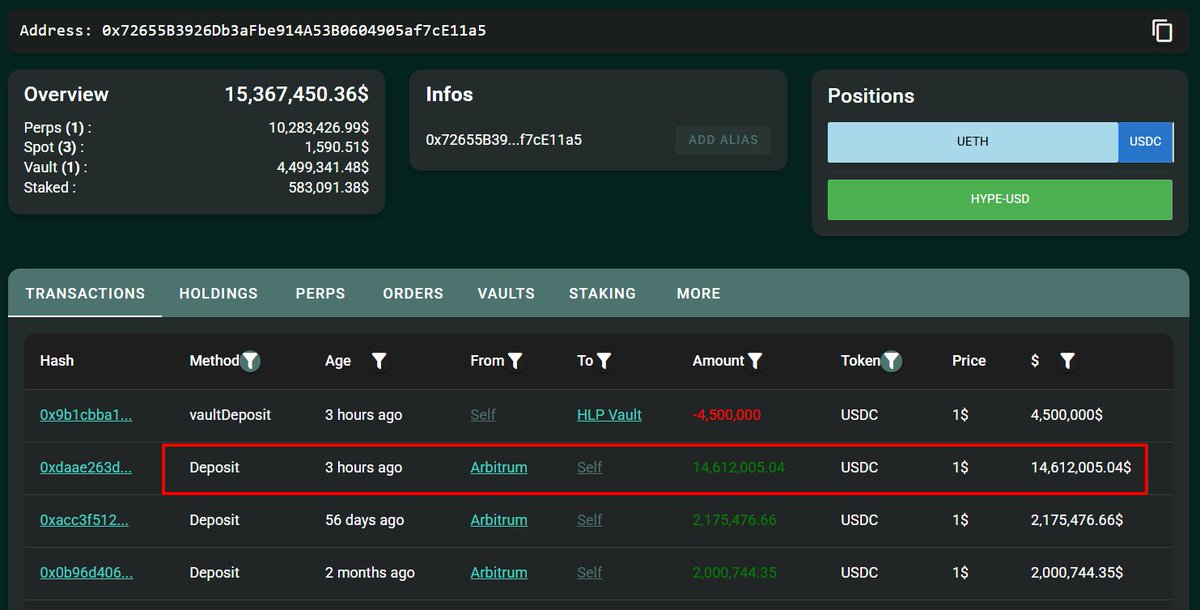
Task: Click the 14,612,005.04 green amount cell
Action: (739, 467)
